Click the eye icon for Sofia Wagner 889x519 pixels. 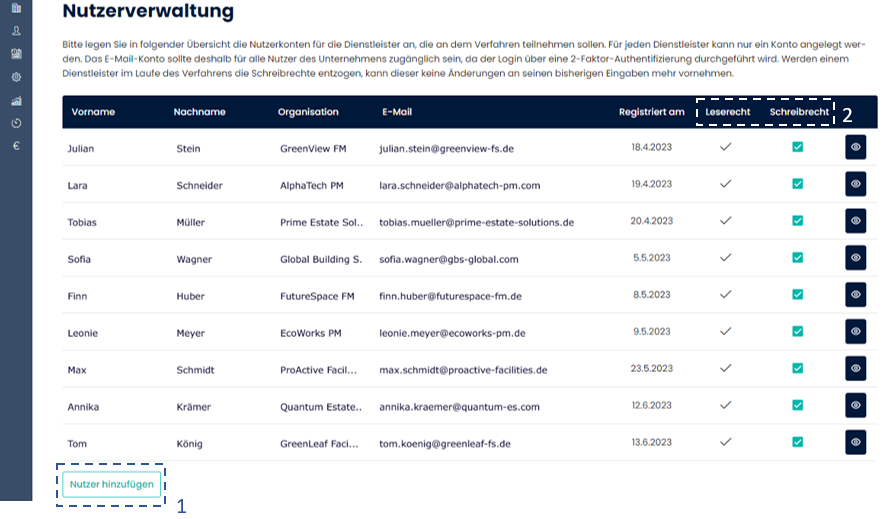pyautogui.click(x=855, y=258)
